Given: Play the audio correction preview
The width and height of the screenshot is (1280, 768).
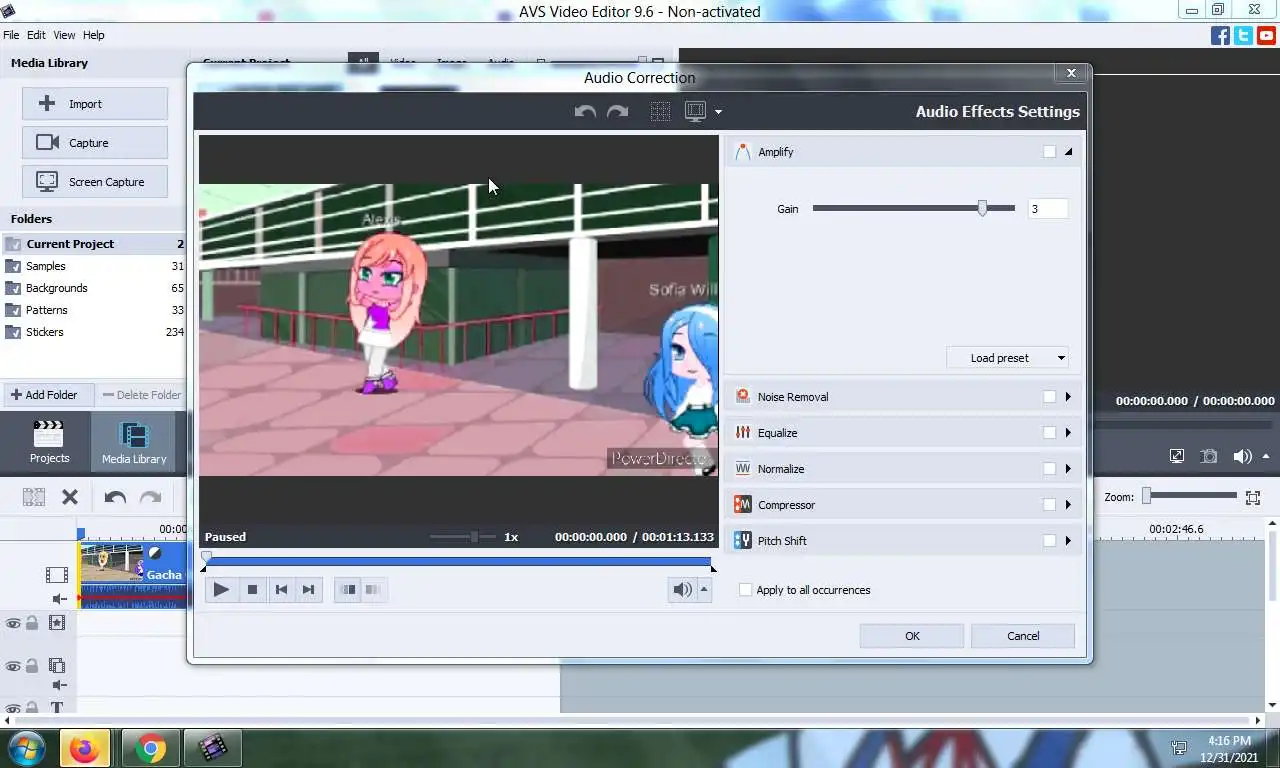Looking at the screenshot, I should 221,590.
